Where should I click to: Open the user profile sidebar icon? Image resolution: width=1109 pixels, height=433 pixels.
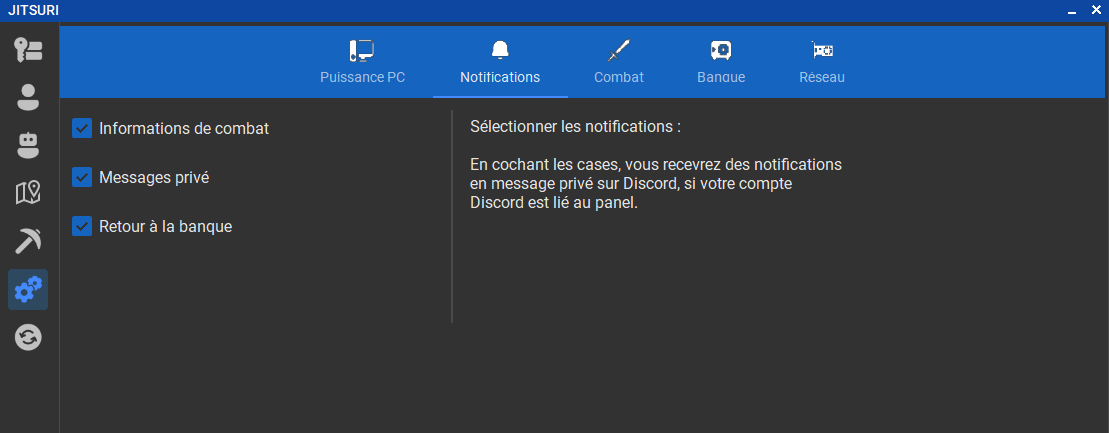[x=28, y=97]
